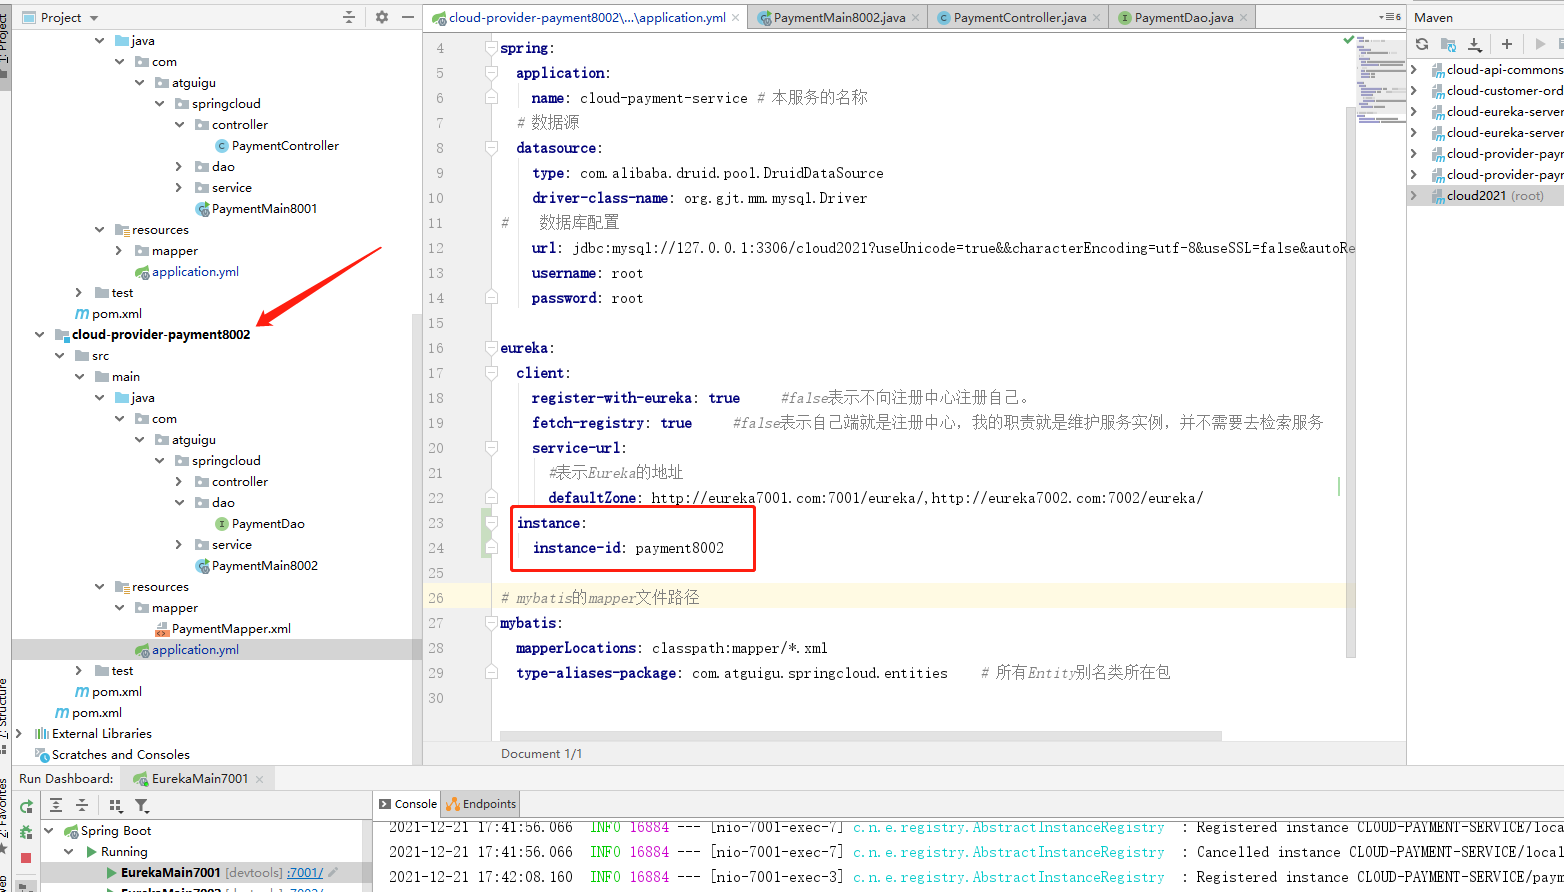Collapse the cloud-provider-payment8002 module

(x=39, y=335)
